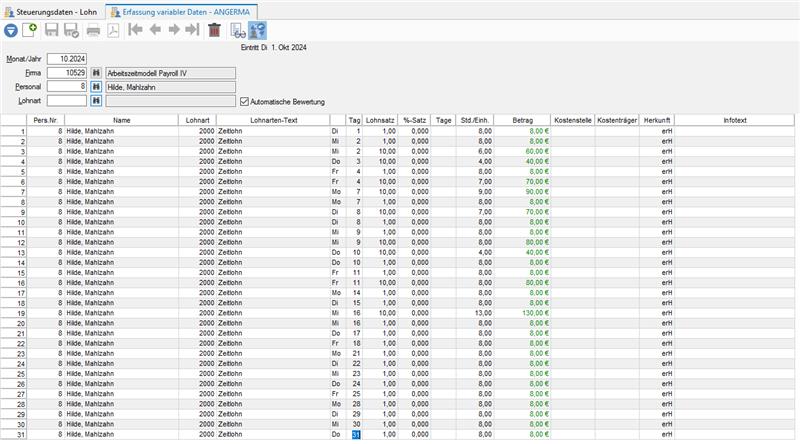Select Erfassung variabler Daten - ANGERMA tab

coord(181,12)
